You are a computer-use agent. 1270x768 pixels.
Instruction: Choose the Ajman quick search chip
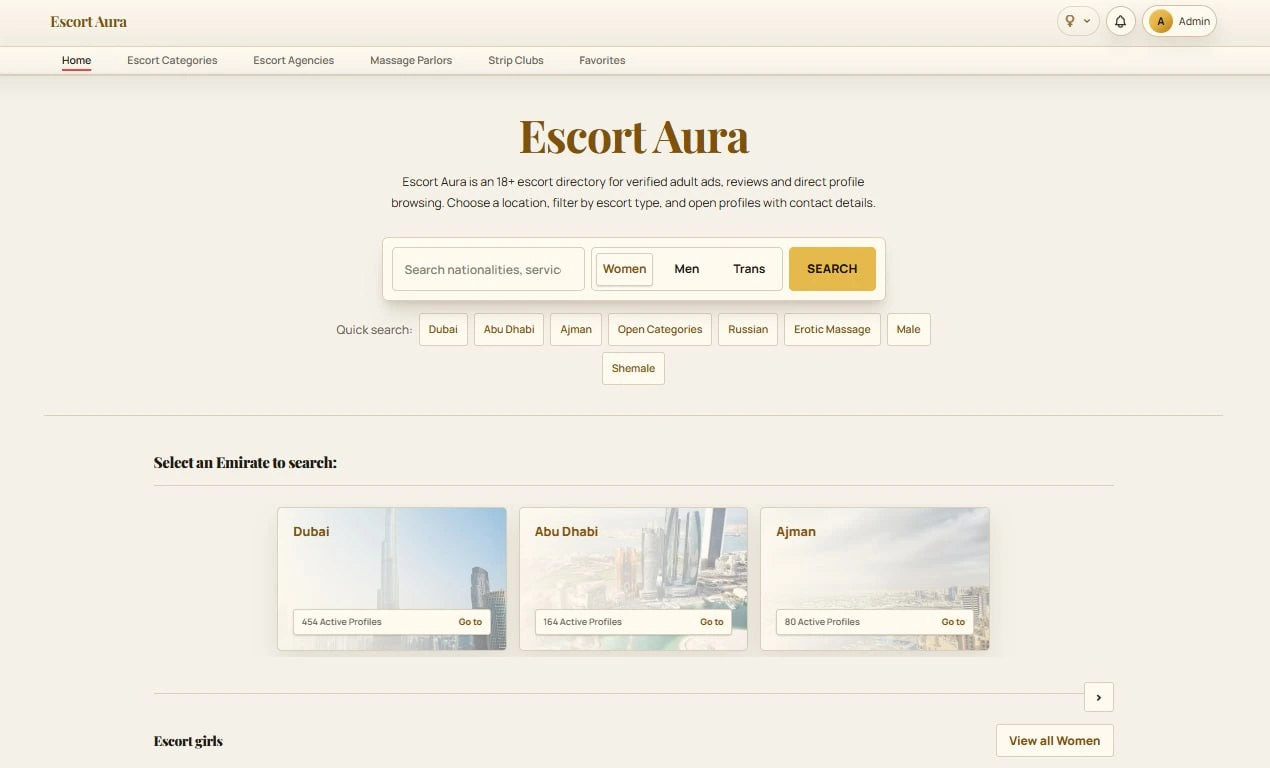[x=576, y=329]
